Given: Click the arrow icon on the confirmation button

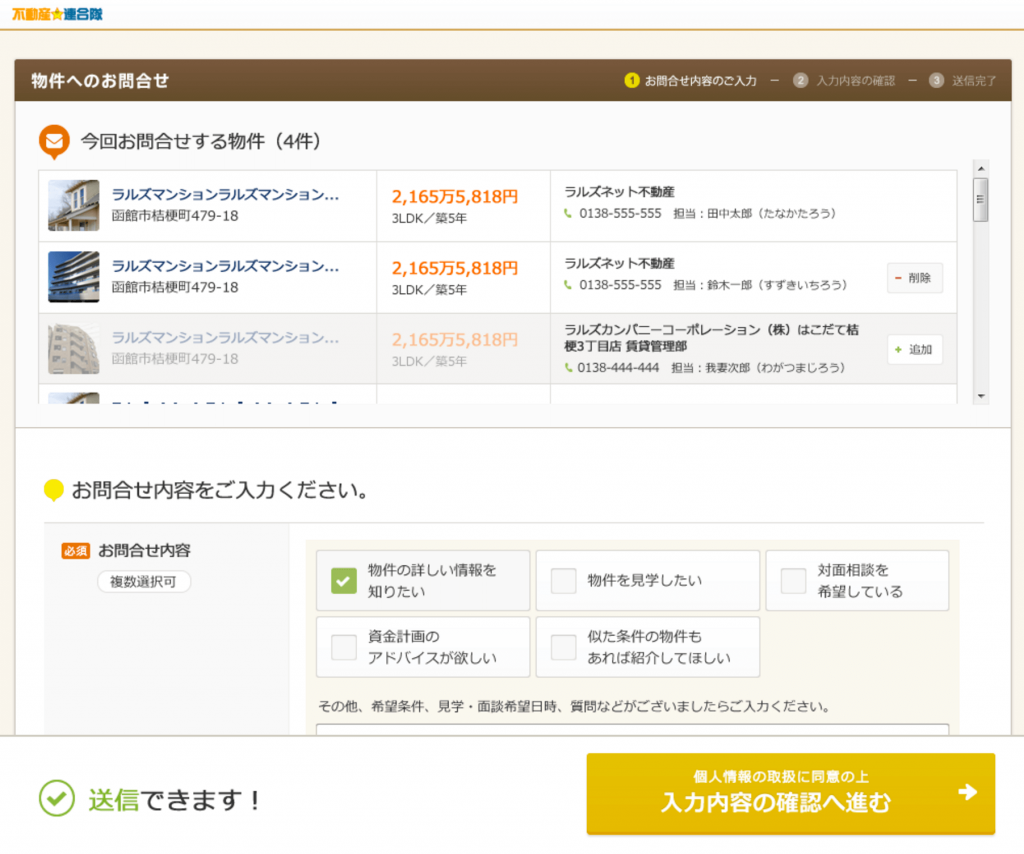Looking at the screenshot, I should tap(966, 793).
